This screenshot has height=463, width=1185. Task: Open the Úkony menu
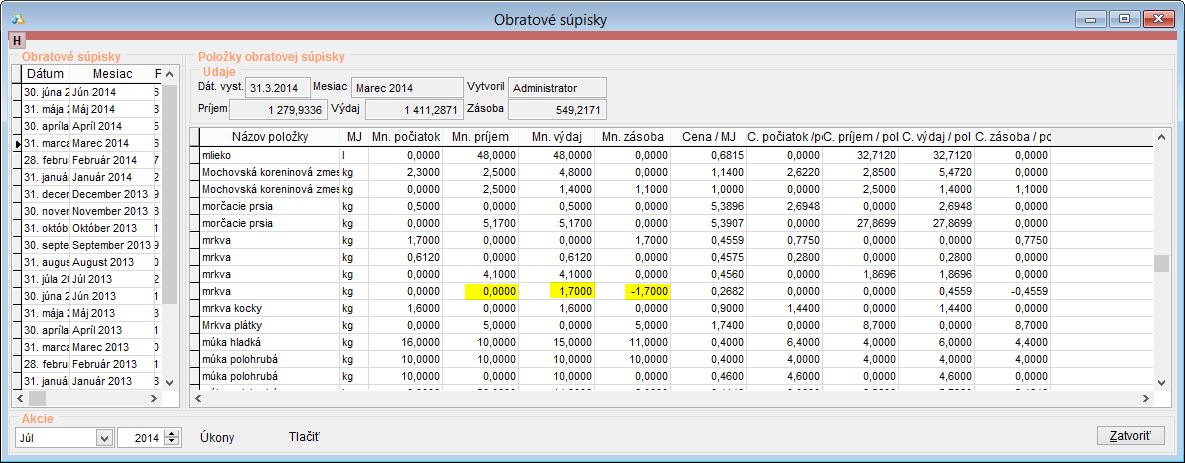[217, 437]
